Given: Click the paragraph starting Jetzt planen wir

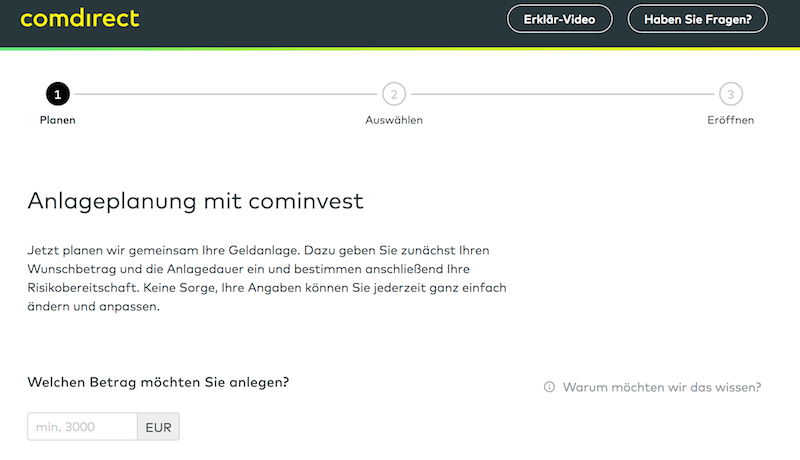Looking at the screenshot, I should pos(267,278).
